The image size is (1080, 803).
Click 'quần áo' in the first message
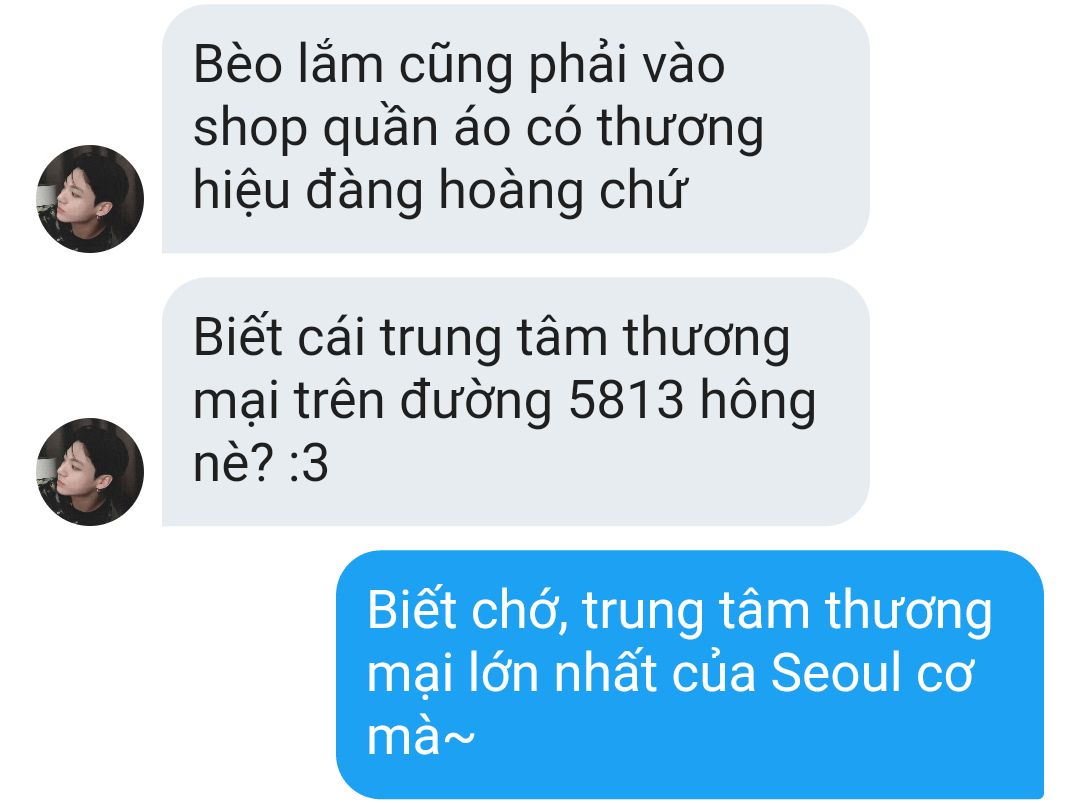pos(417,129)
